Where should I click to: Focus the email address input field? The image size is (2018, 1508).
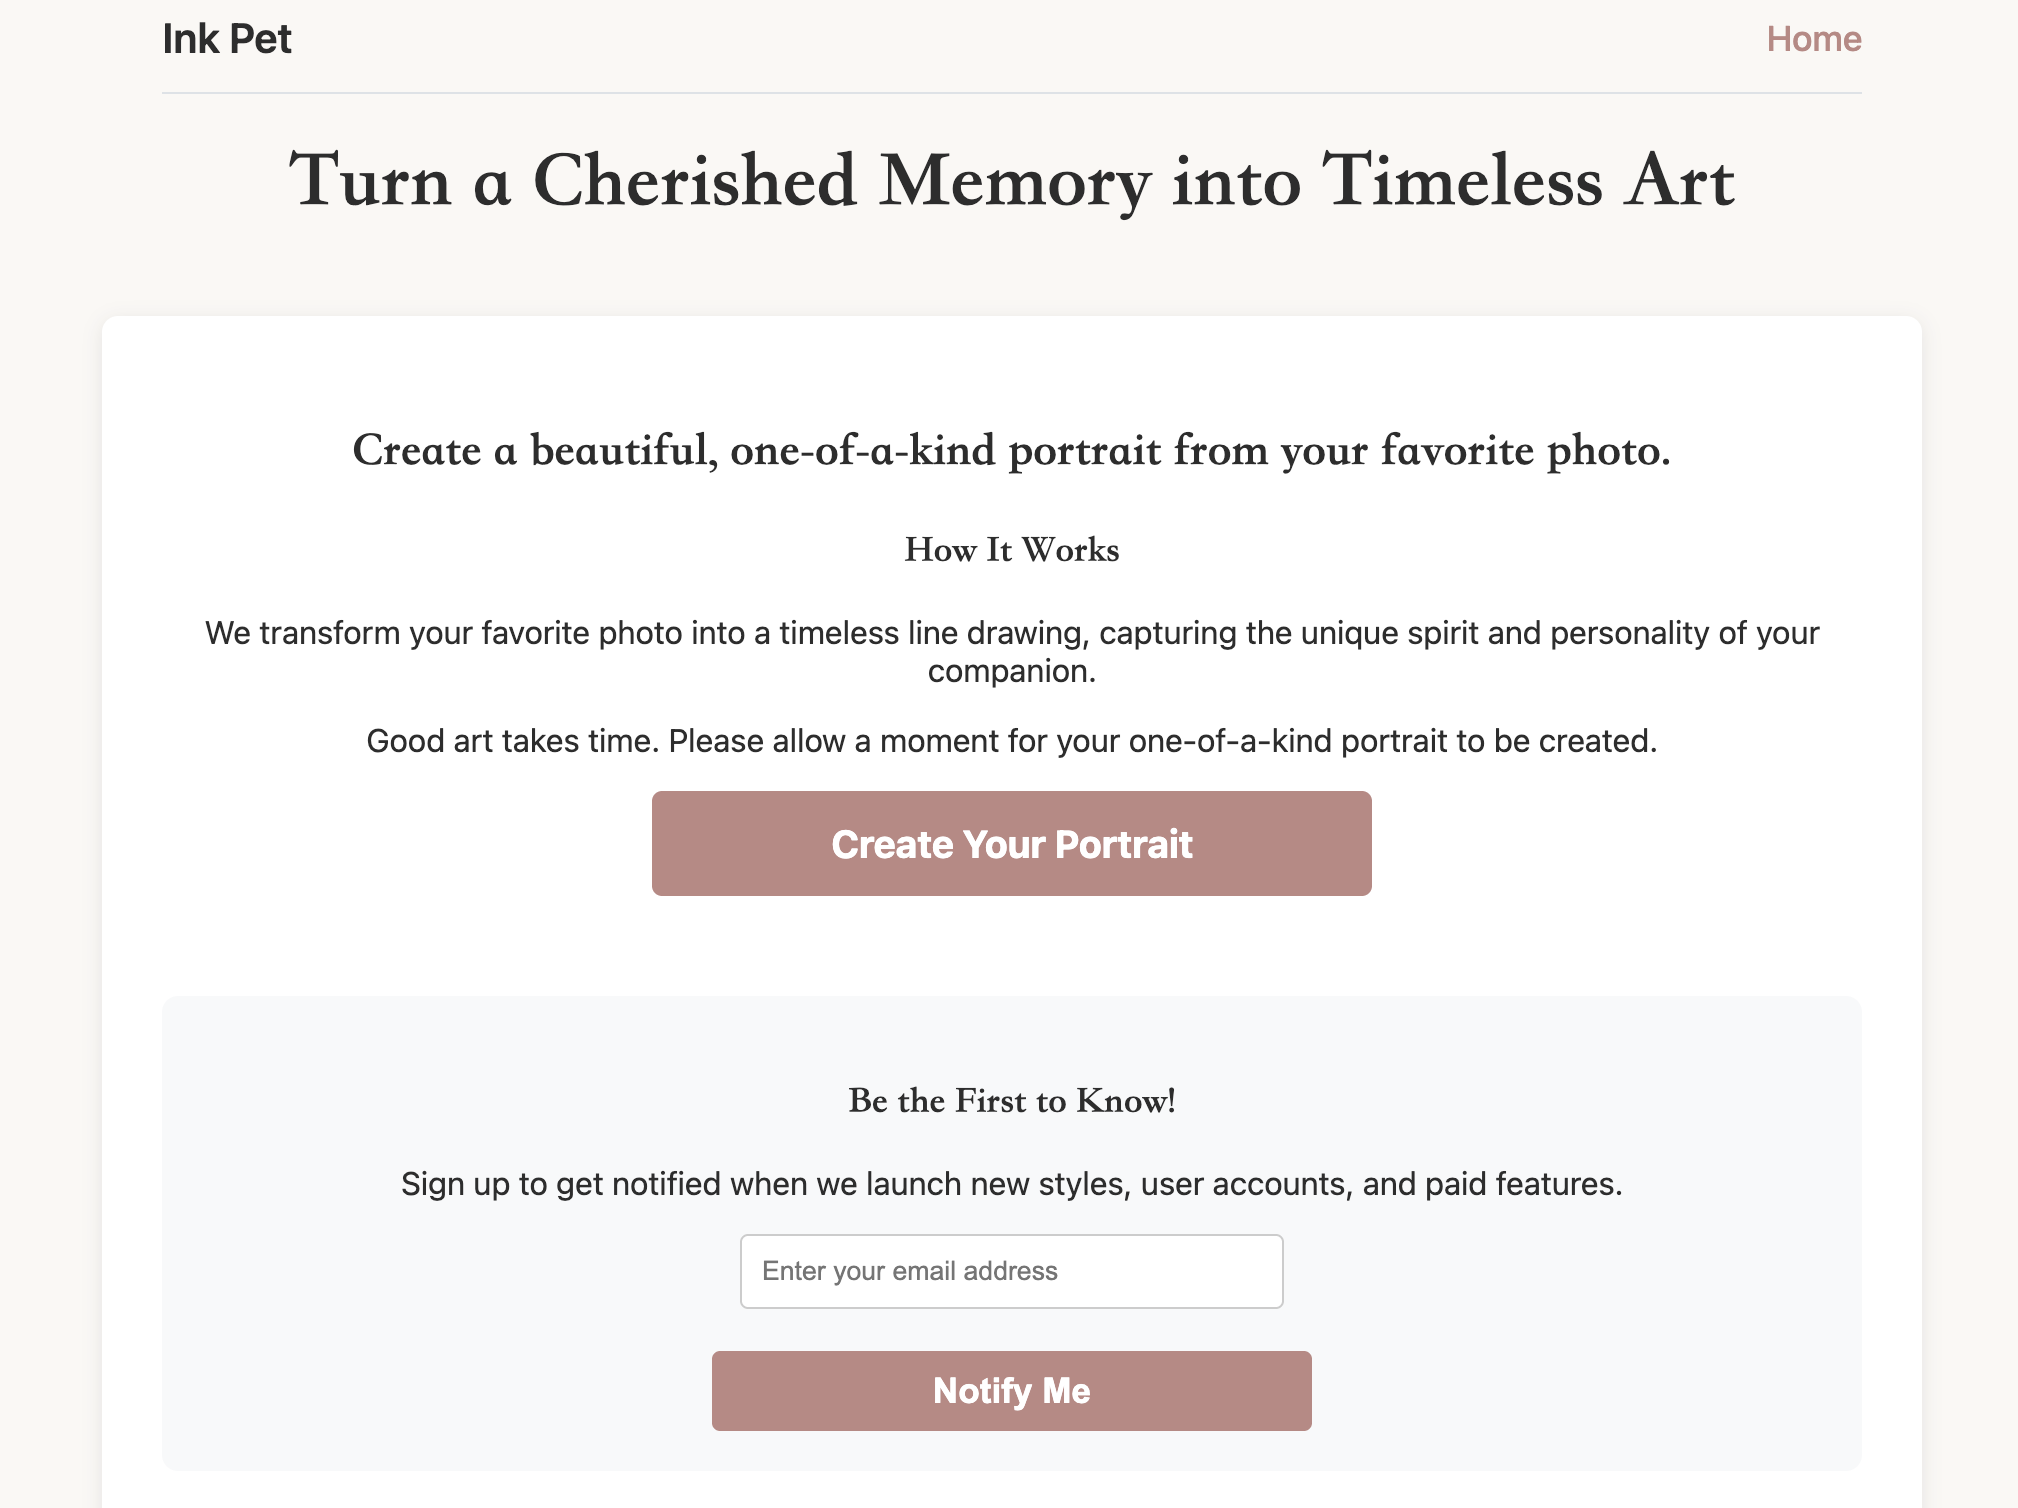pos(1011,1271)
